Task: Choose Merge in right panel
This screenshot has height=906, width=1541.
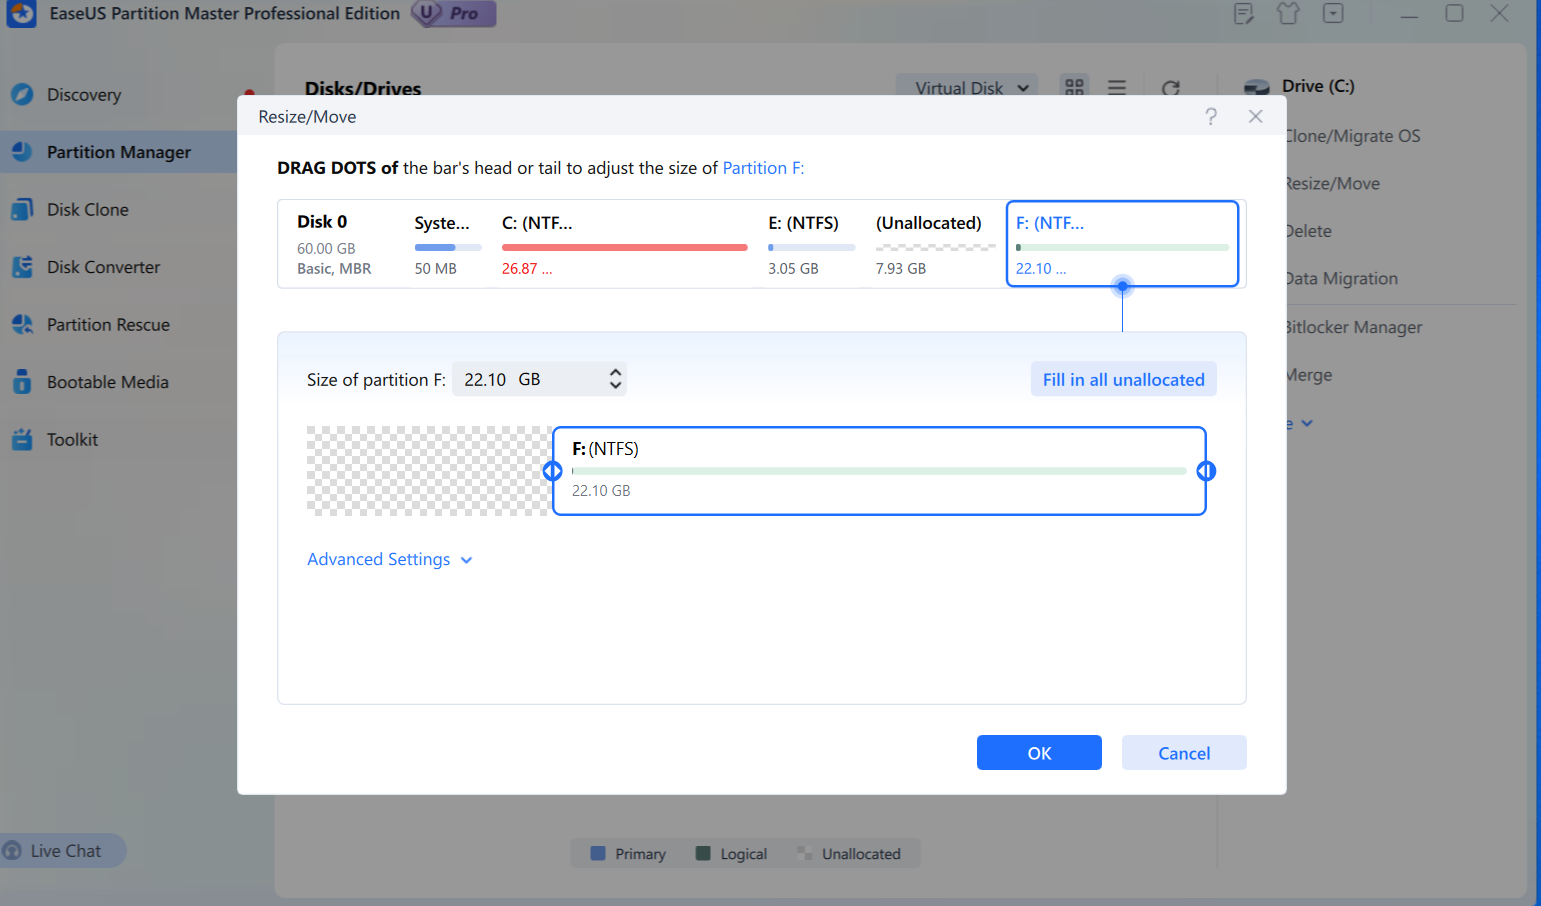Action: [x=1310, y=375]
